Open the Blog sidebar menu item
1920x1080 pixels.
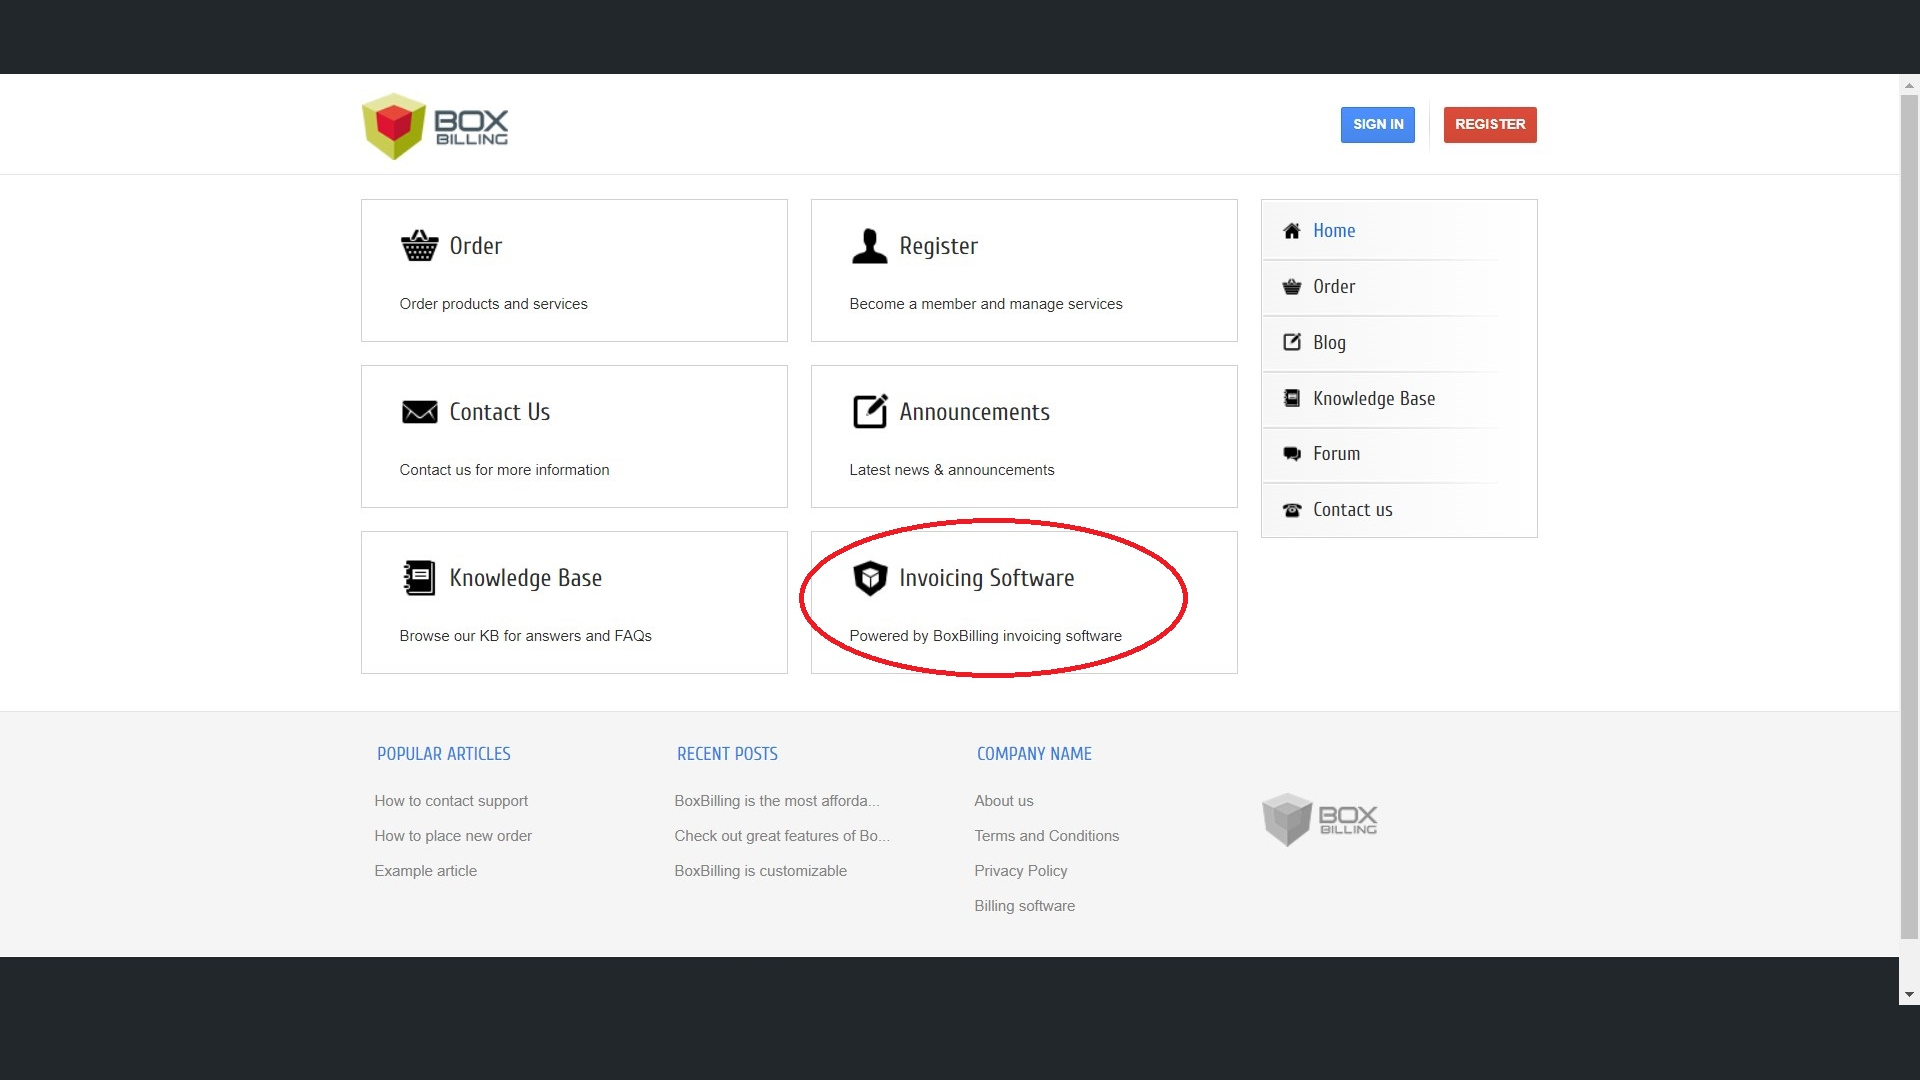click(1399, 342)
